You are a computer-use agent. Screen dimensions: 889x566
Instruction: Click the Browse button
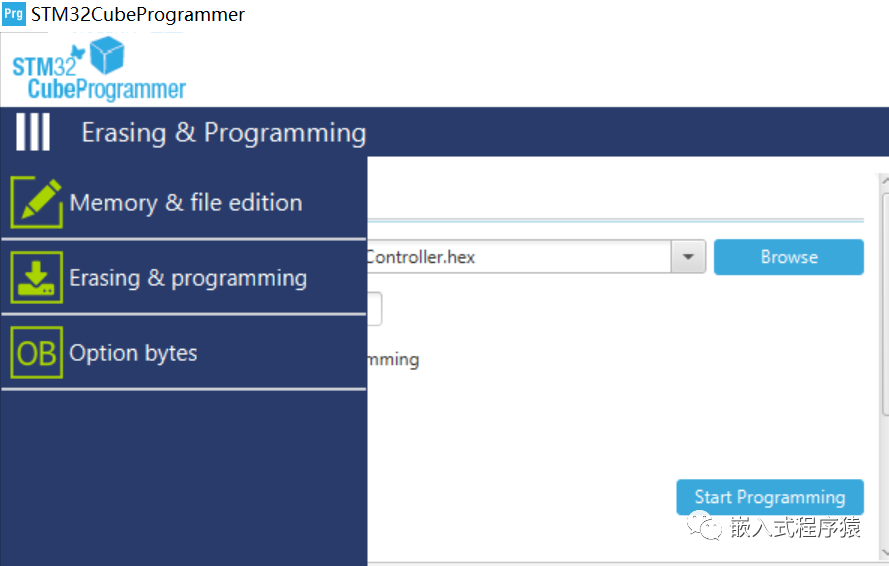coord(789,257)
